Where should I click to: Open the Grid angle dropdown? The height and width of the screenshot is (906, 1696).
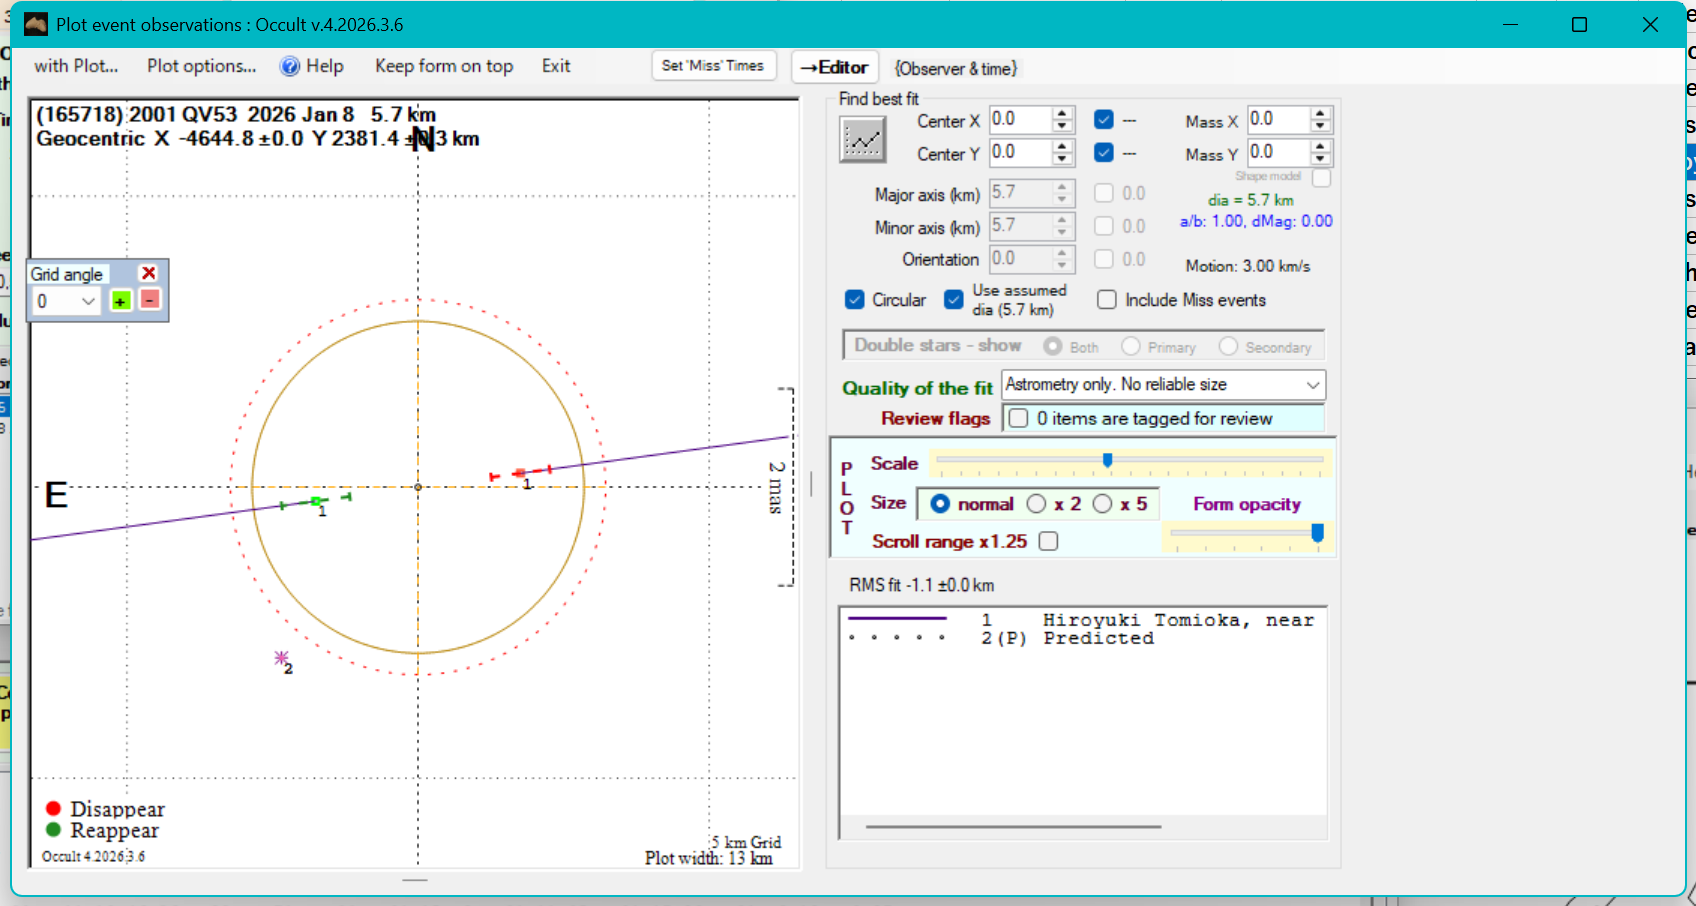[x=88, y=301]
